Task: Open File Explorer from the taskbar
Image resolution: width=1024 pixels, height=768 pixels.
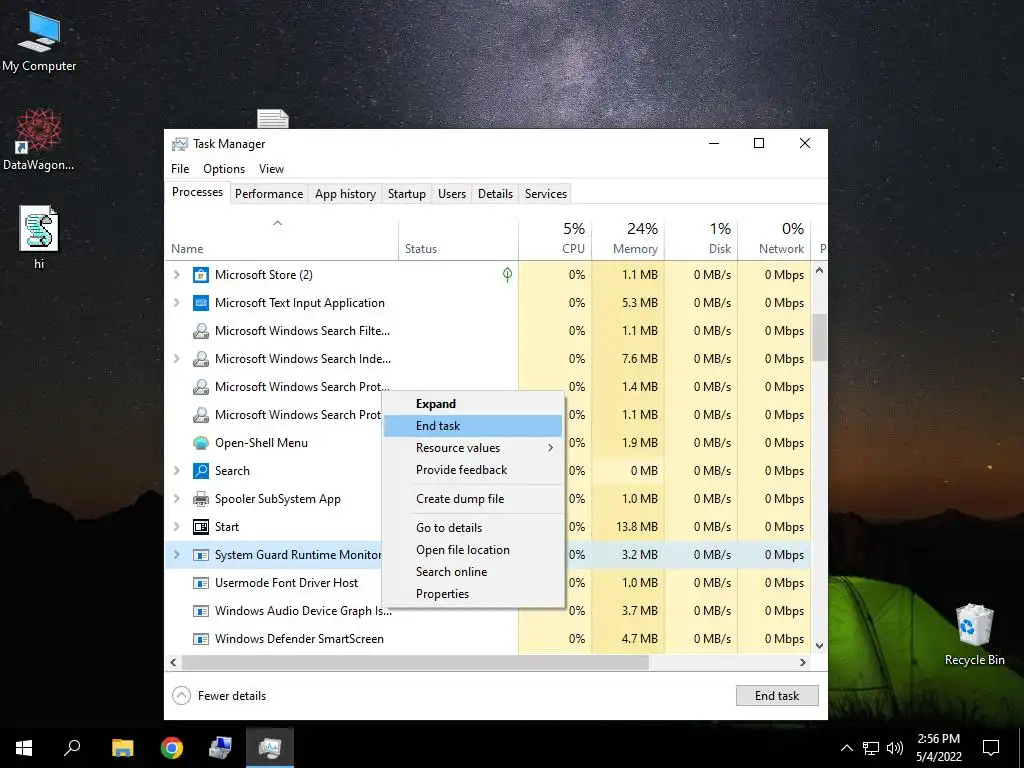Action: 122,748
